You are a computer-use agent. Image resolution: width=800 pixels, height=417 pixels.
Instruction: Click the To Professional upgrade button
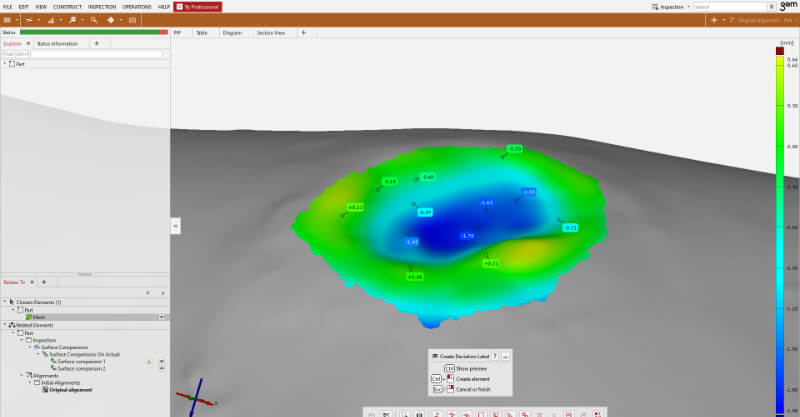click(198, 6)
